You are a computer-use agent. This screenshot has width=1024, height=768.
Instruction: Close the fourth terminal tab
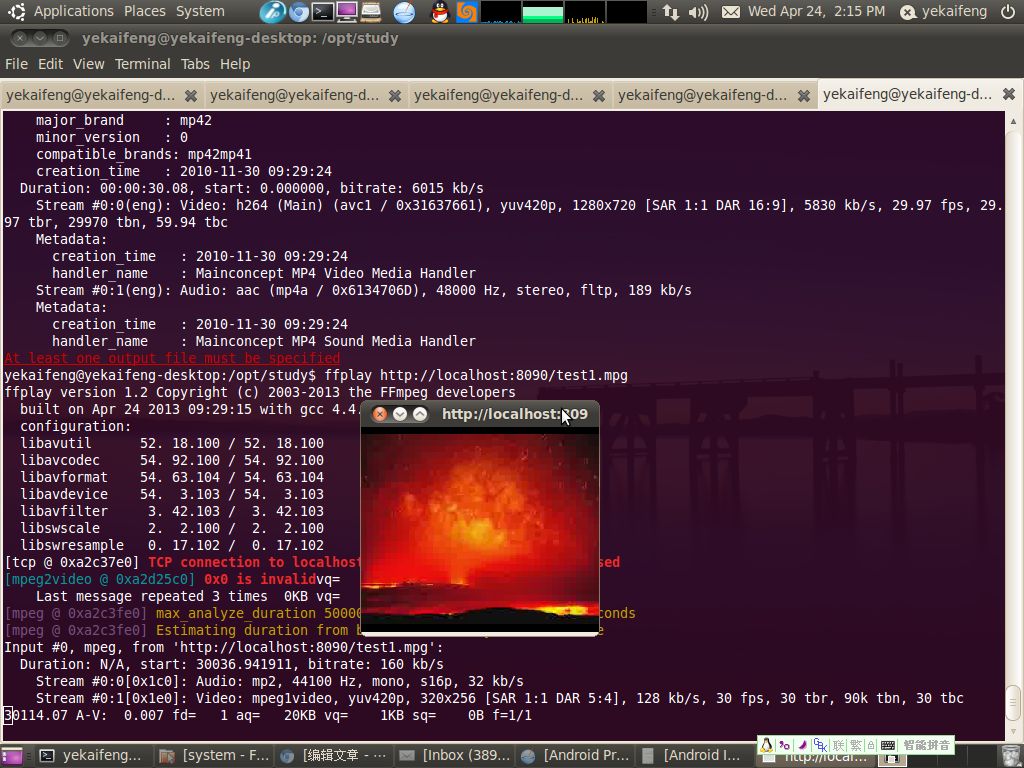804,96
